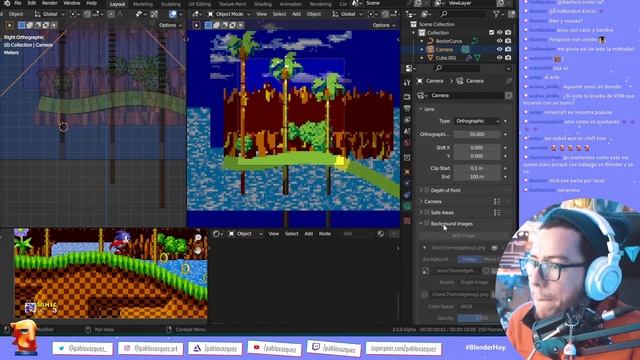Toggle snapping magnet in left viewport header
The width and height of the screenshot is (640, 360).
(x=87, y=14)
